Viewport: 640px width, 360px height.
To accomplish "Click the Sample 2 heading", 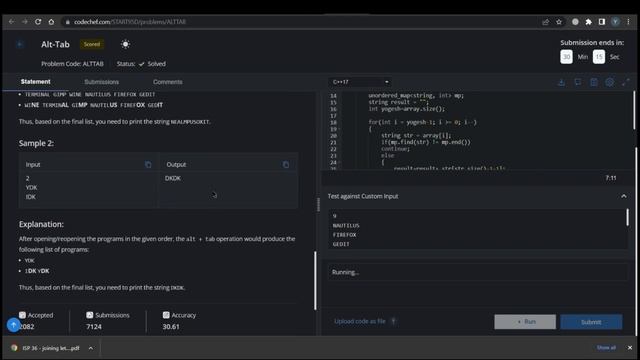I will [36, 143].
